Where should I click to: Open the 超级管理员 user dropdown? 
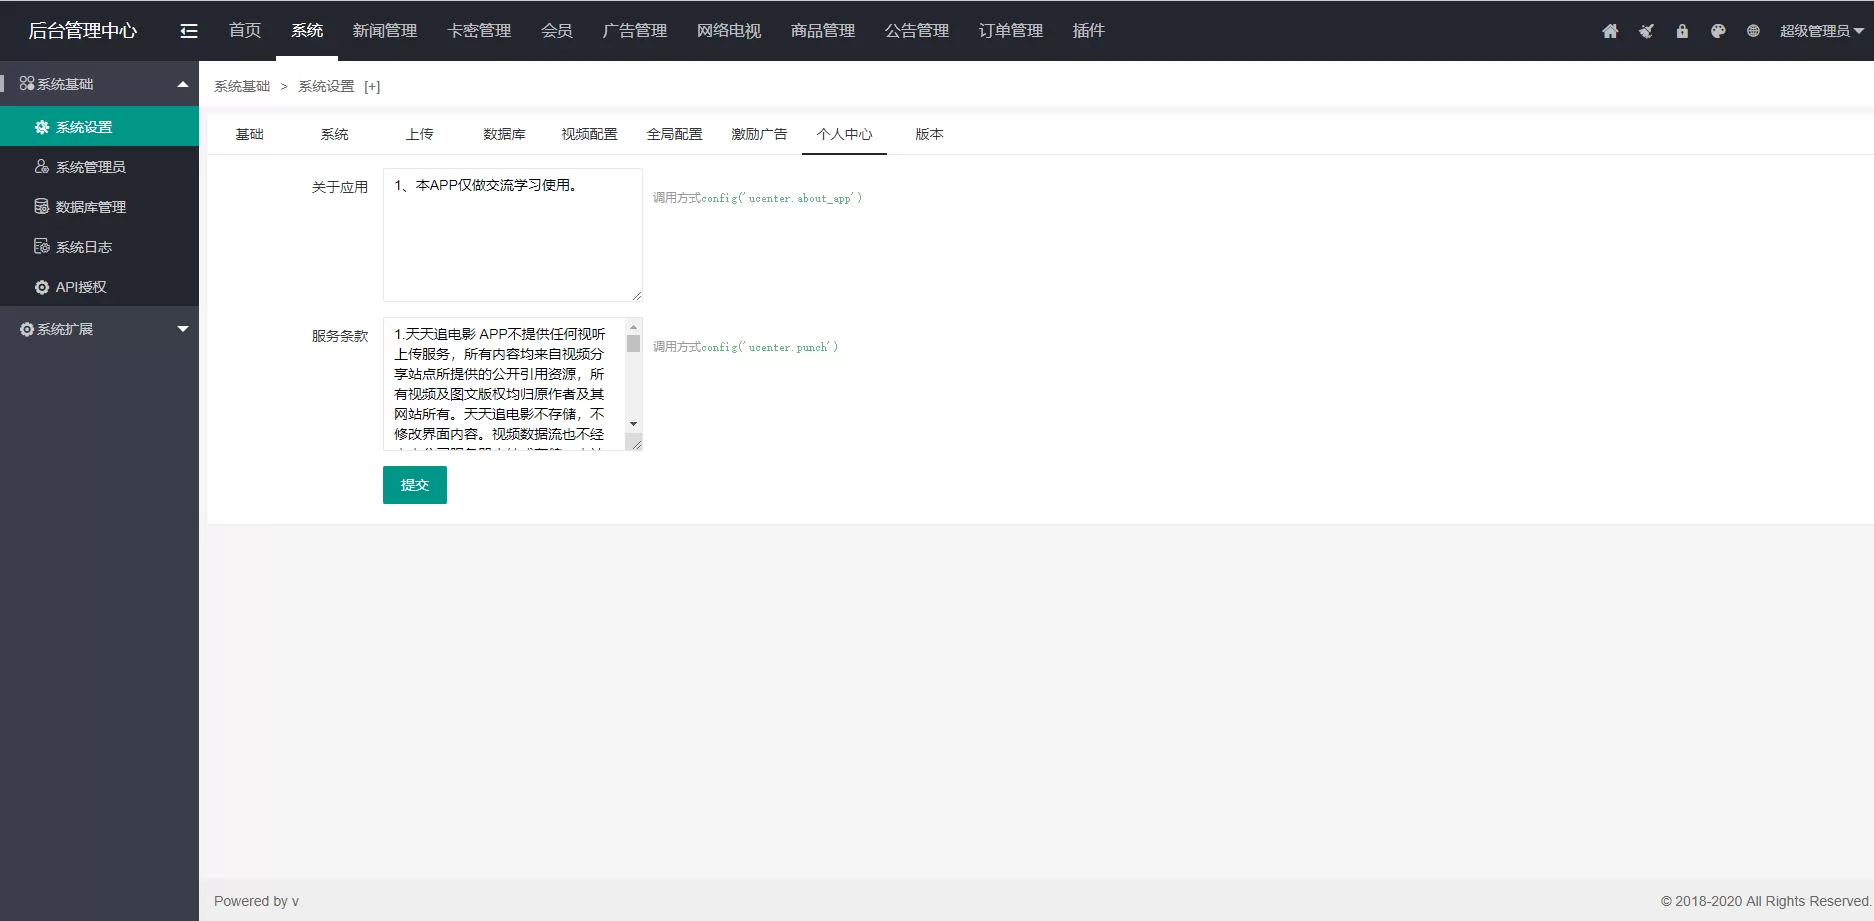click(x=1821, y=31)
